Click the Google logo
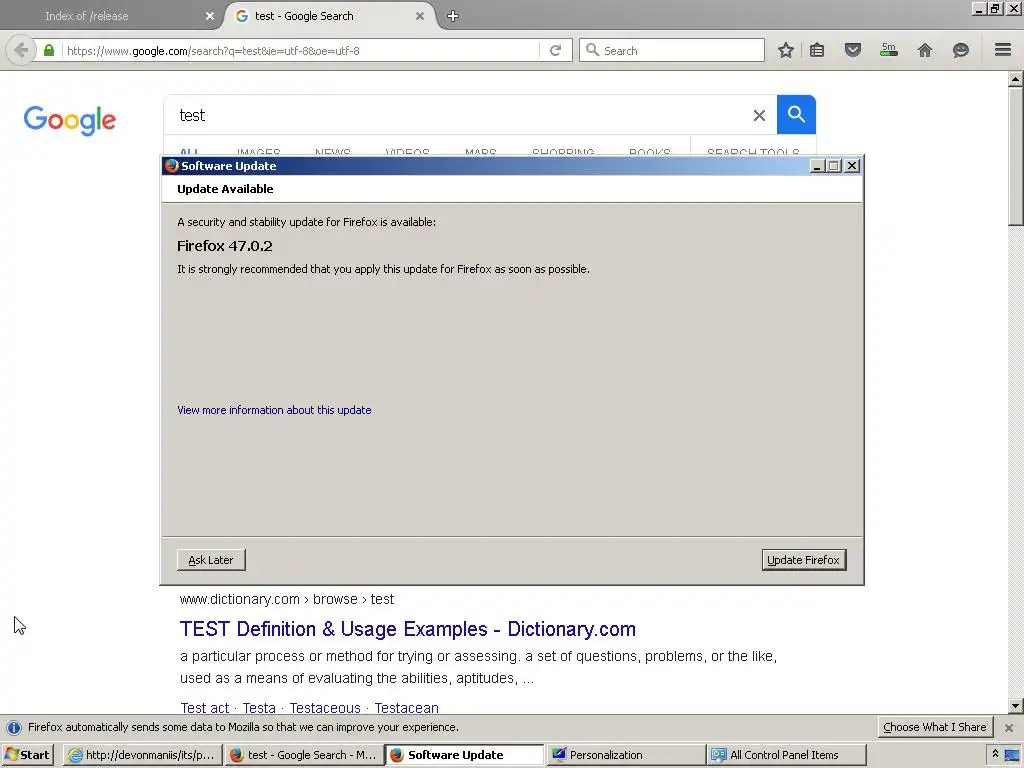This screenshot has height=768, width=1024. (x=70, y=121)
